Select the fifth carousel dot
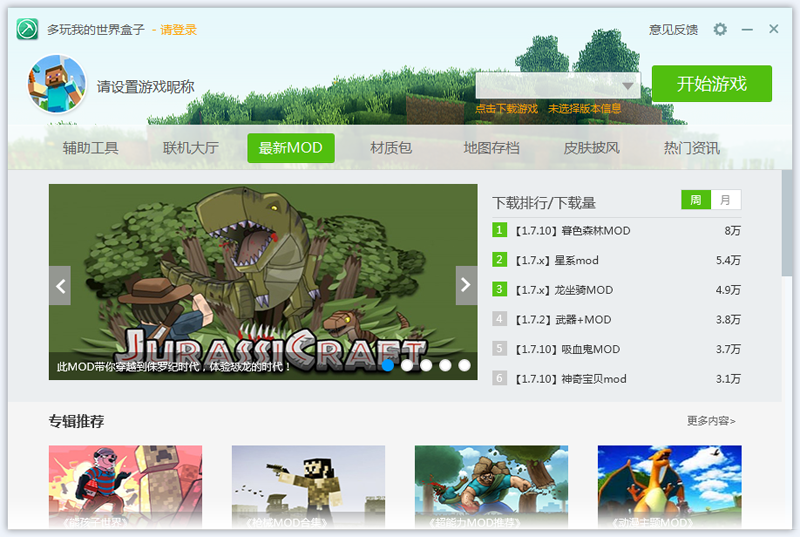 click(464, 365)
